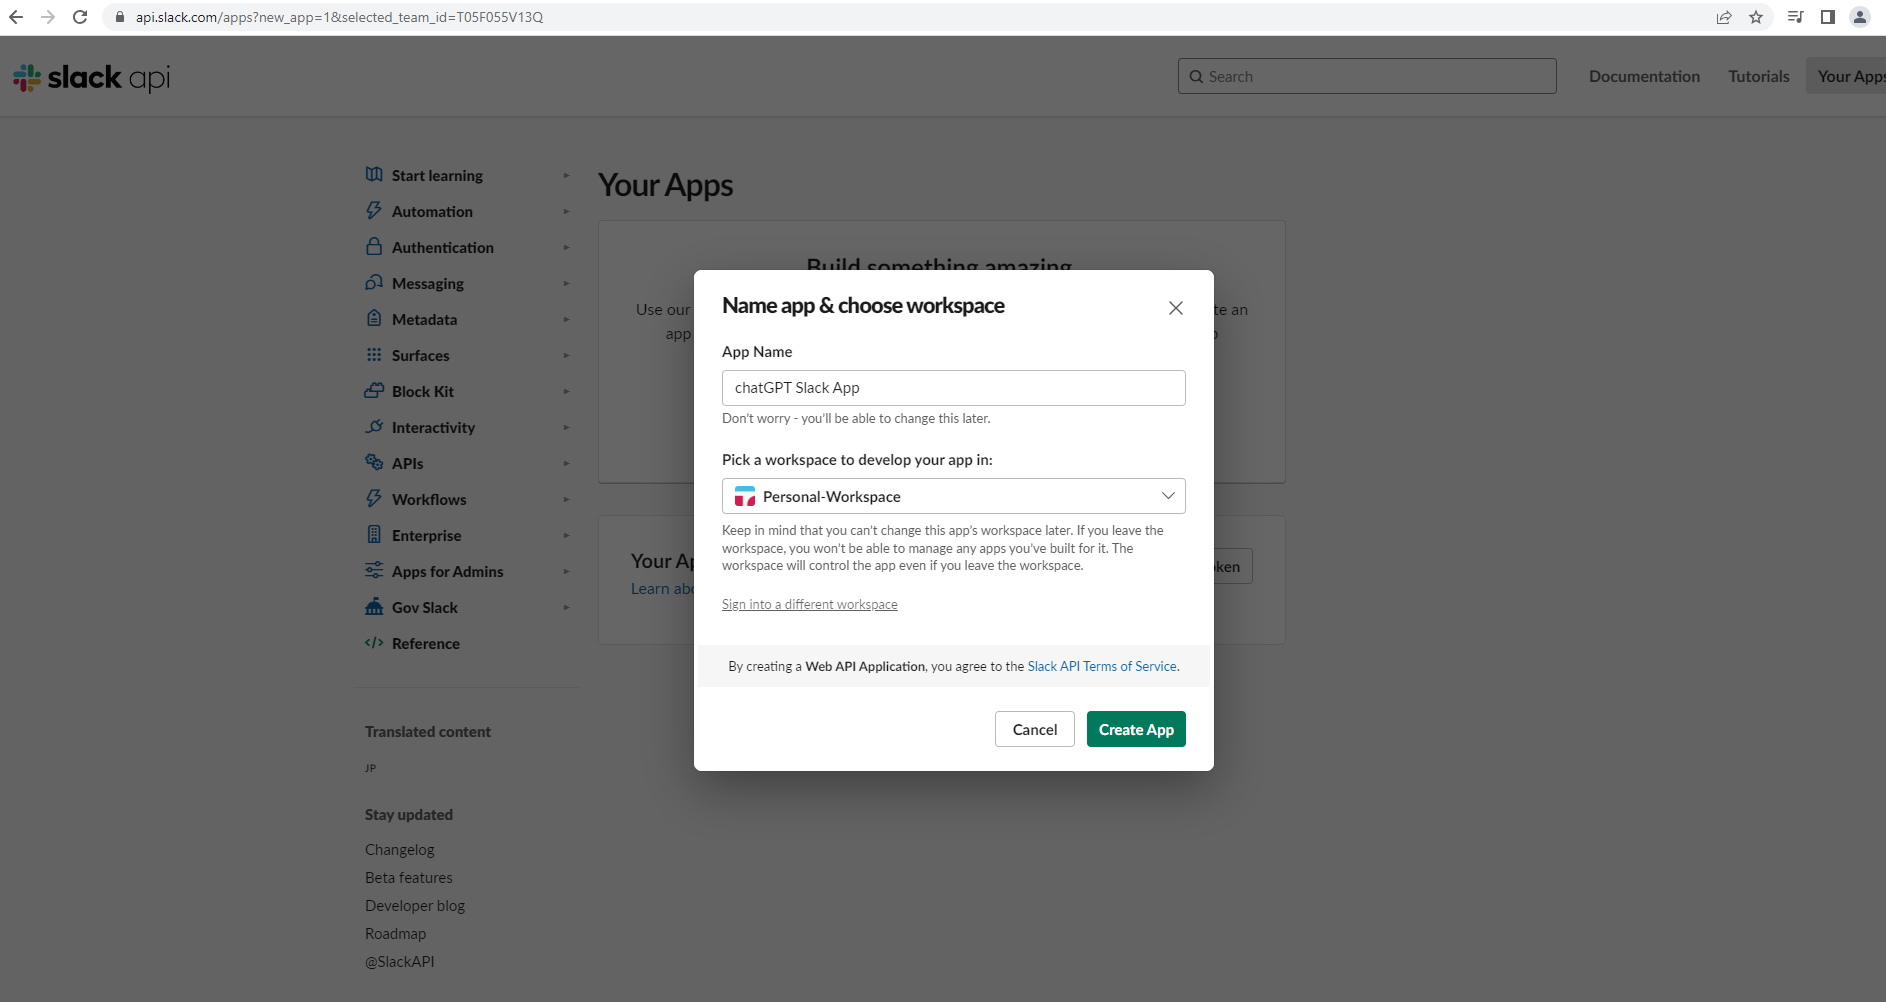Viewport: 1886px width, 1002px height.
Task: Click Sign into a different workspace link
Action: pos(809,605)
